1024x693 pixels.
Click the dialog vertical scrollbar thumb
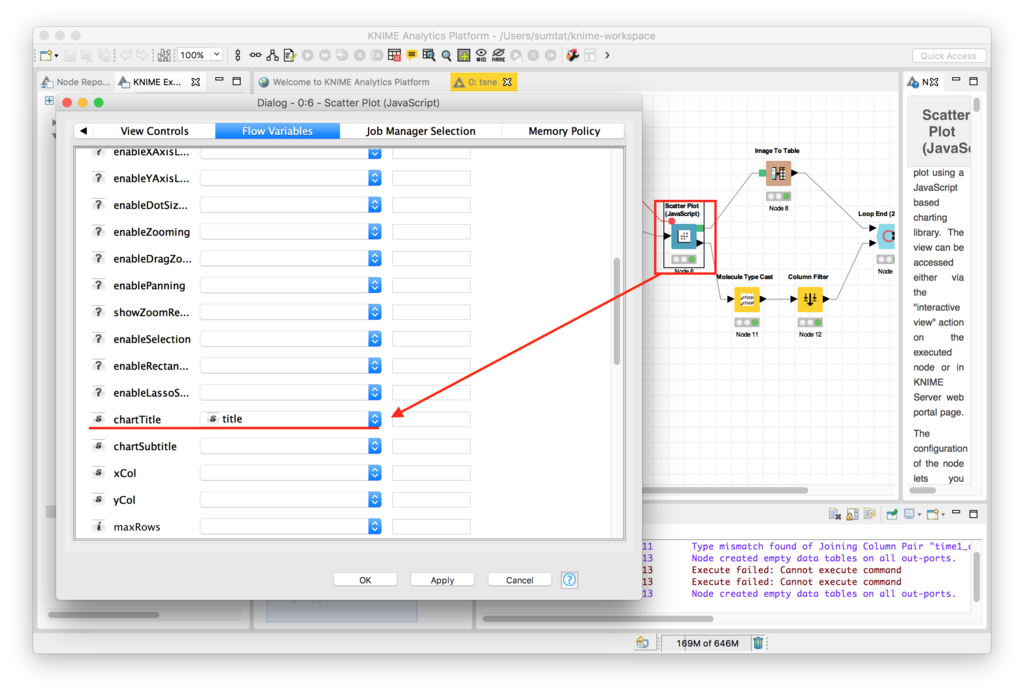click(616, 311)
